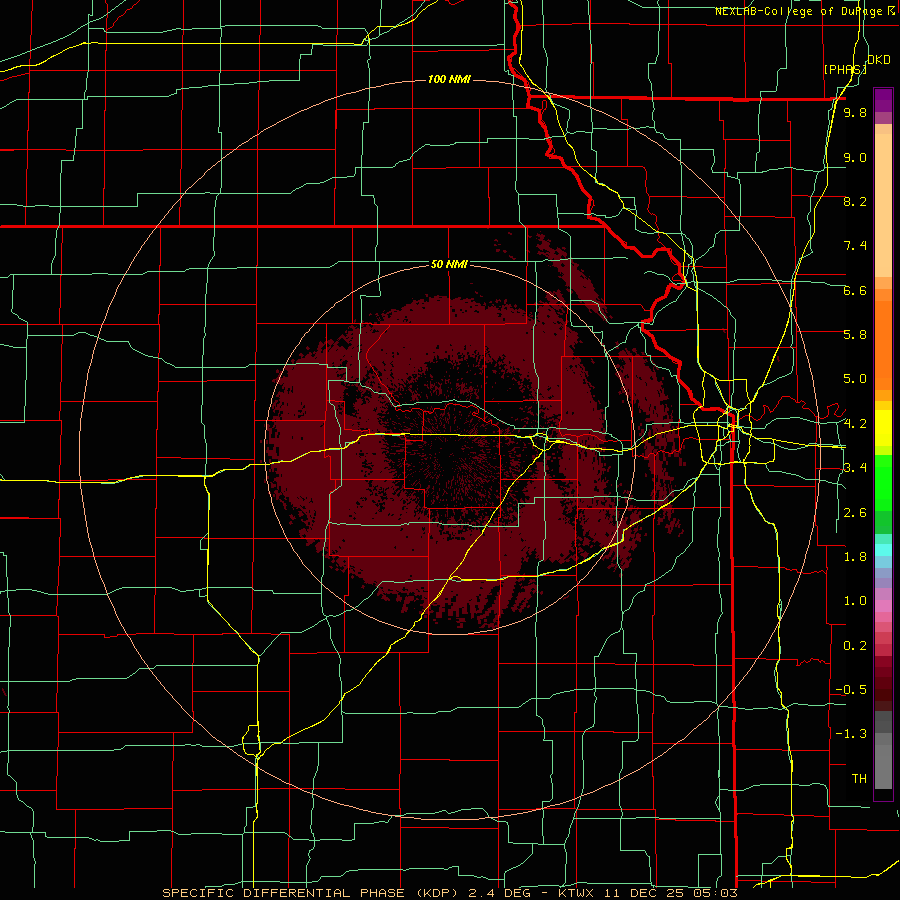Image resolution: width=900 pixels, height=900 pixels.
Task: Click the 9.8 value on color scale
Action: click(x=855, y=113)
